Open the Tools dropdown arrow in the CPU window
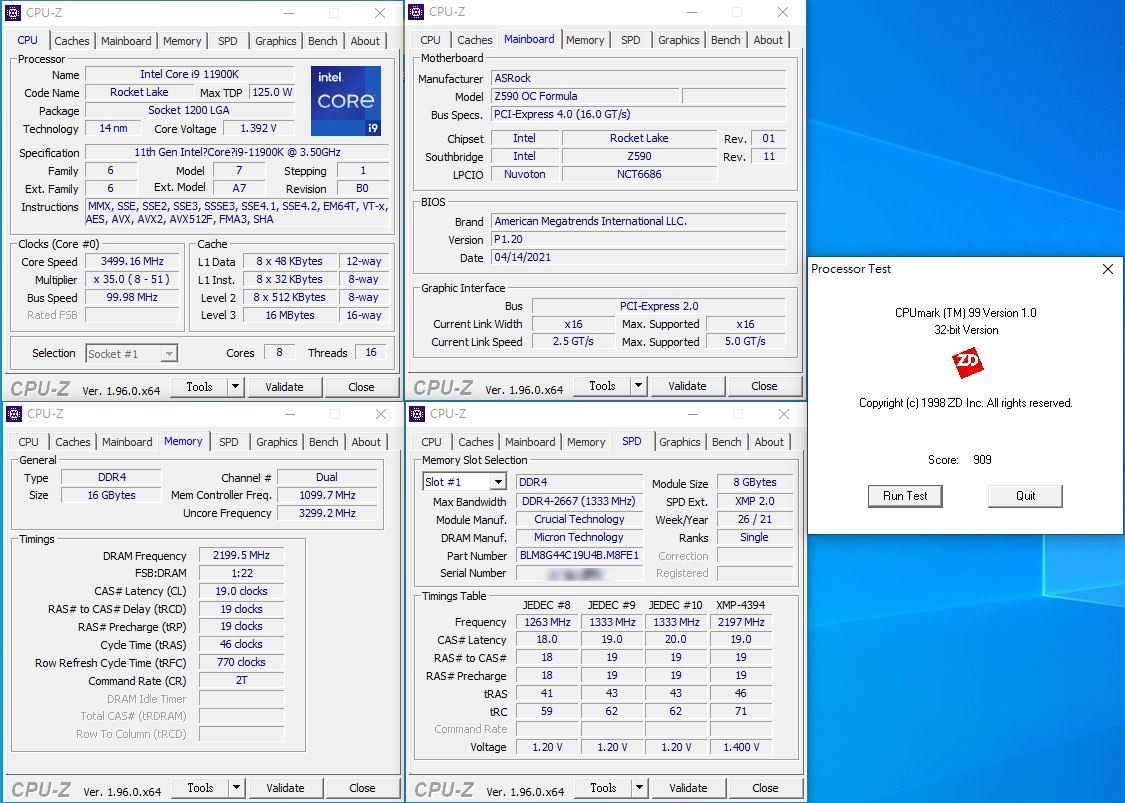The width and height of the screenshot is (1125, 803). pos(235,387)
